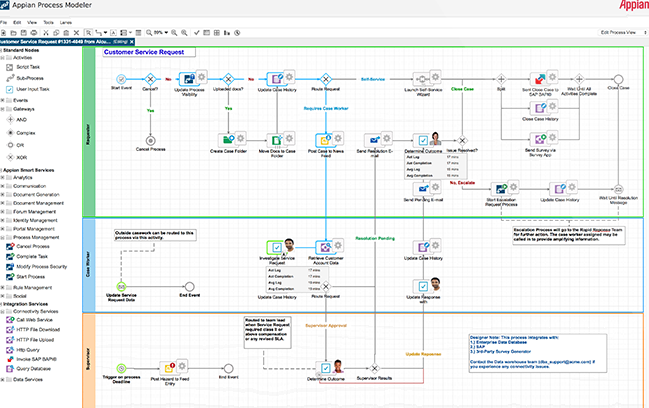Open the zoom percentage dropdown

point(160,31)
